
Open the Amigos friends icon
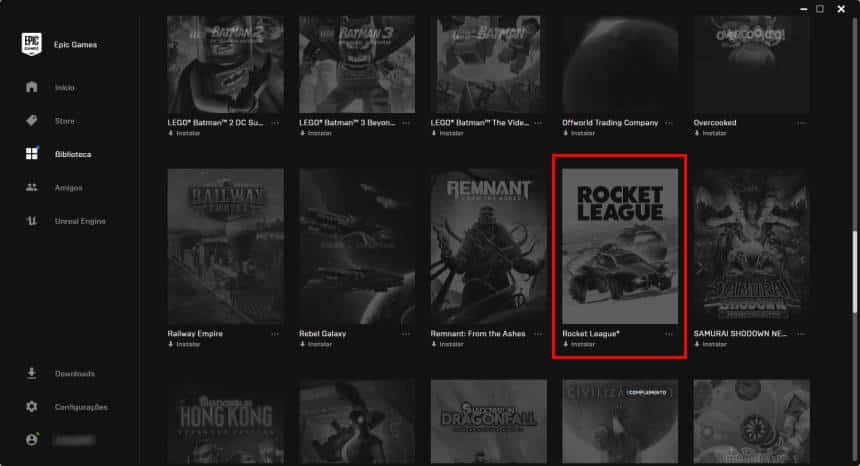pos(32,187)
